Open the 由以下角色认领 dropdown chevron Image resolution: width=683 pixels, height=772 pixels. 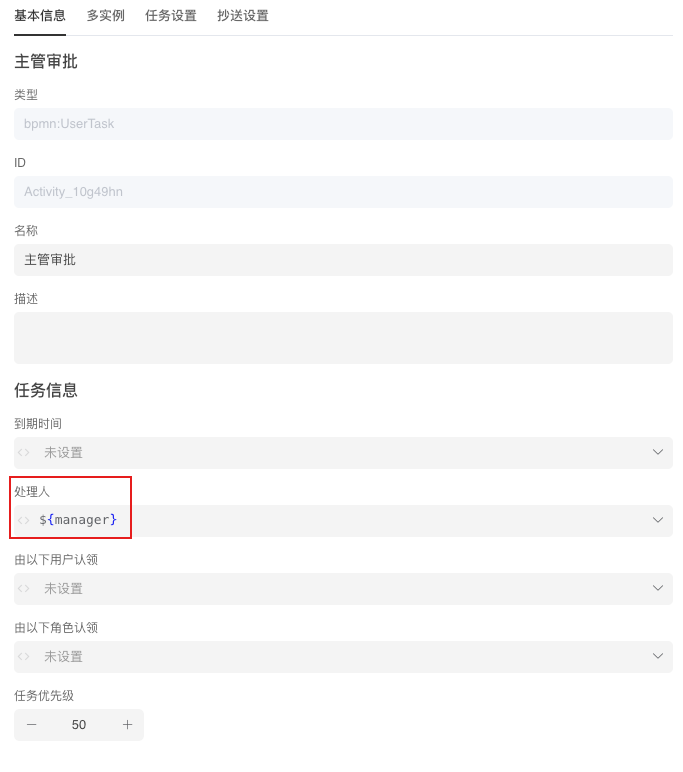pos(658,656)
